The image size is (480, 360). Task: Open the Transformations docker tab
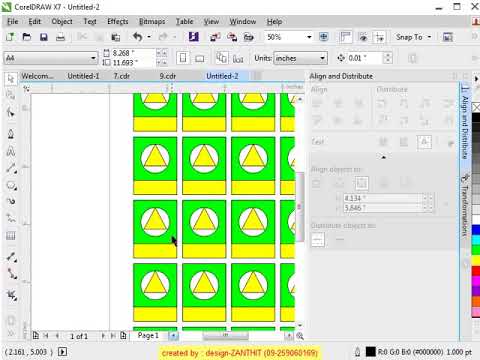click(465, 205)
